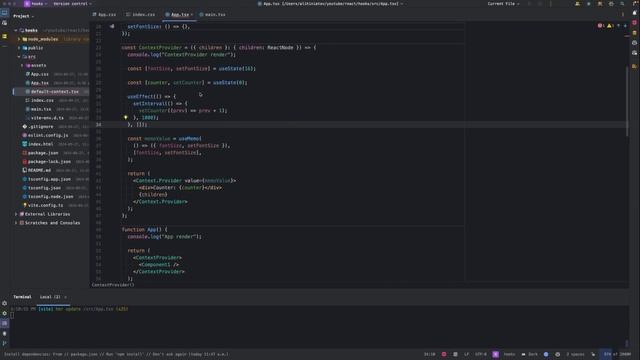Select the Terminal panel tab
Screen dimensions: 640x360
22,297
